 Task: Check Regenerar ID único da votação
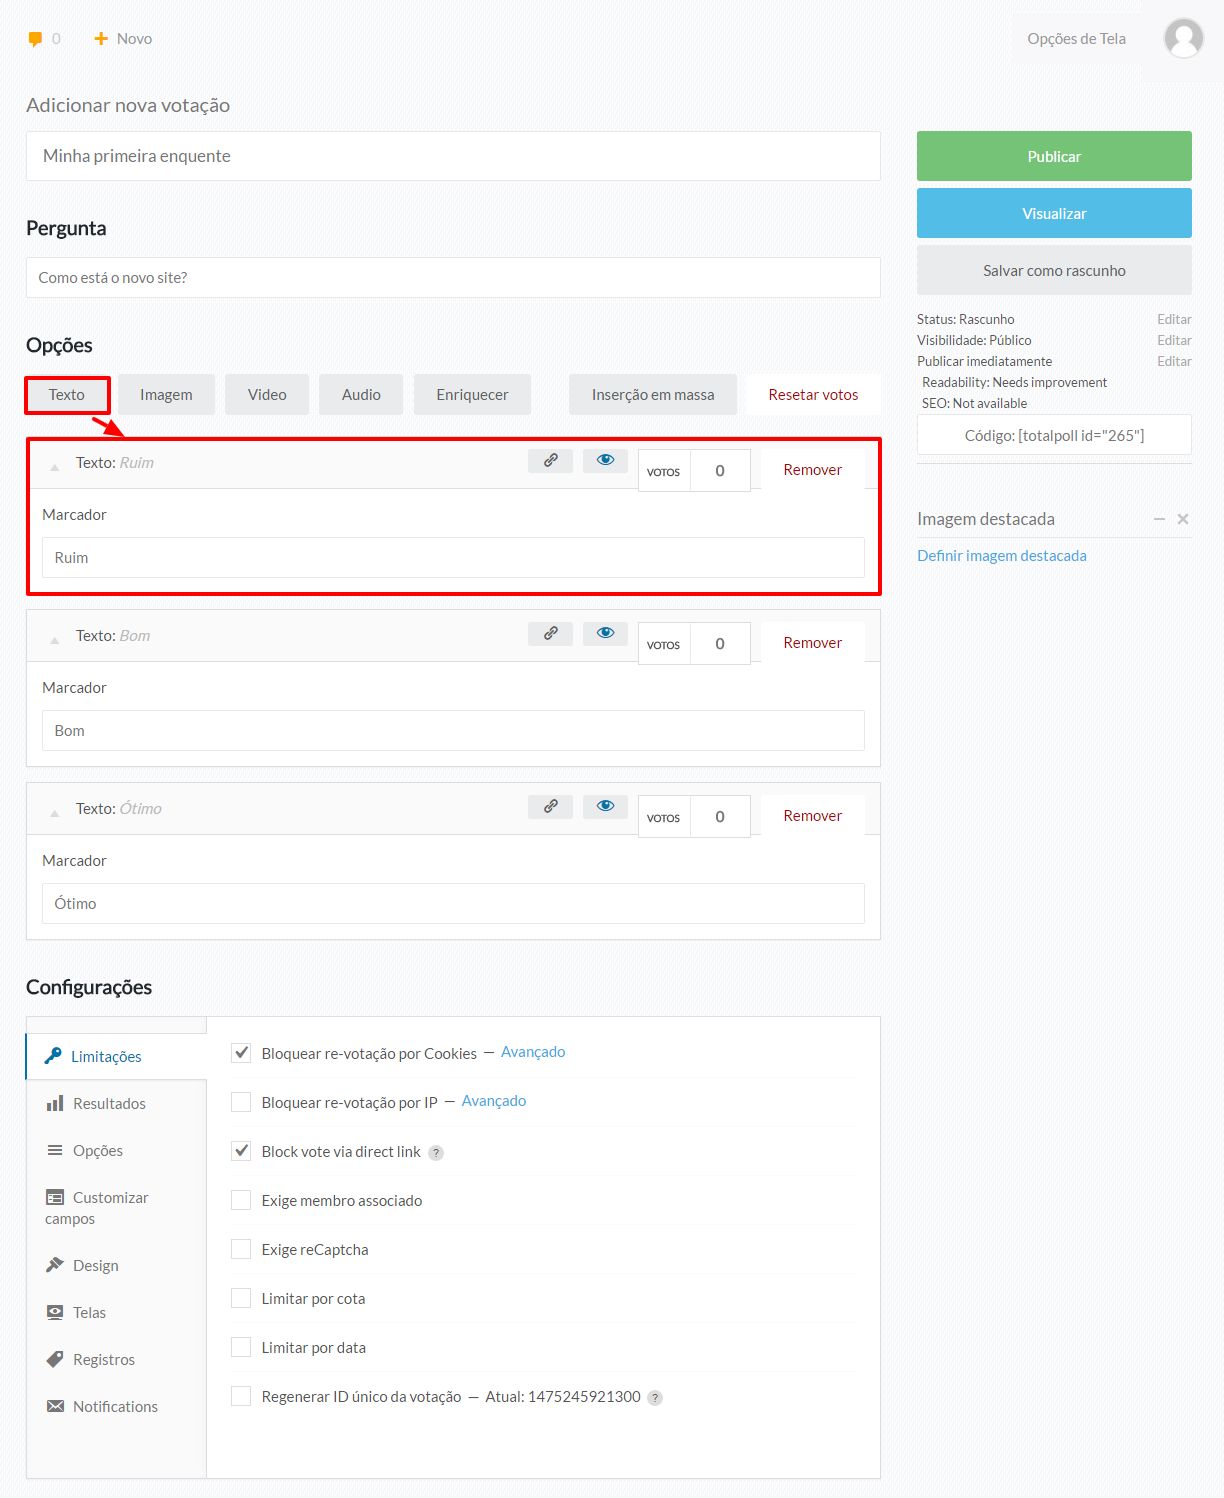[x=241, y=1396]
